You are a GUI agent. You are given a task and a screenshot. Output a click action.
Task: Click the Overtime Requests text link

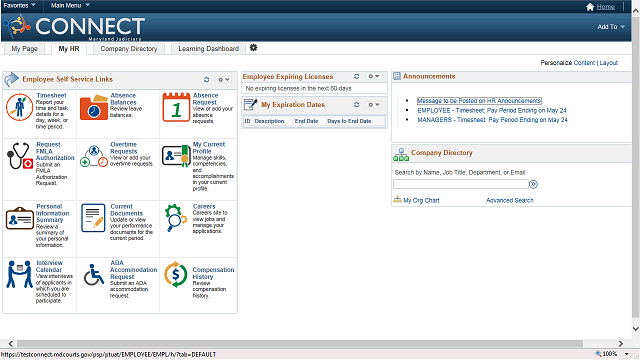pos(124,148)
